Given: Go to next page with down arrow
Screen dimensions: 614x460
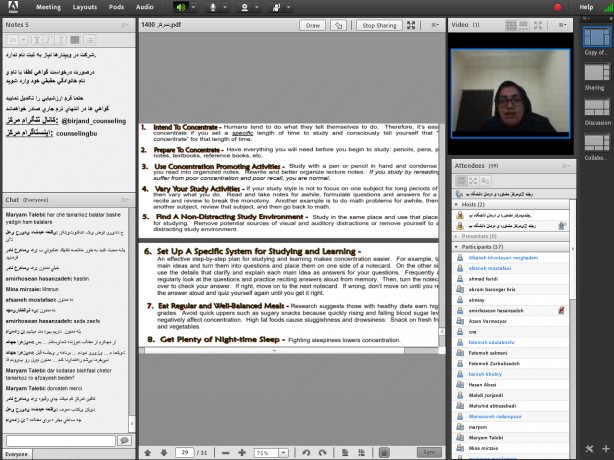Looking at the screenshot, I should pyautogui.click(x=164, y=453).
